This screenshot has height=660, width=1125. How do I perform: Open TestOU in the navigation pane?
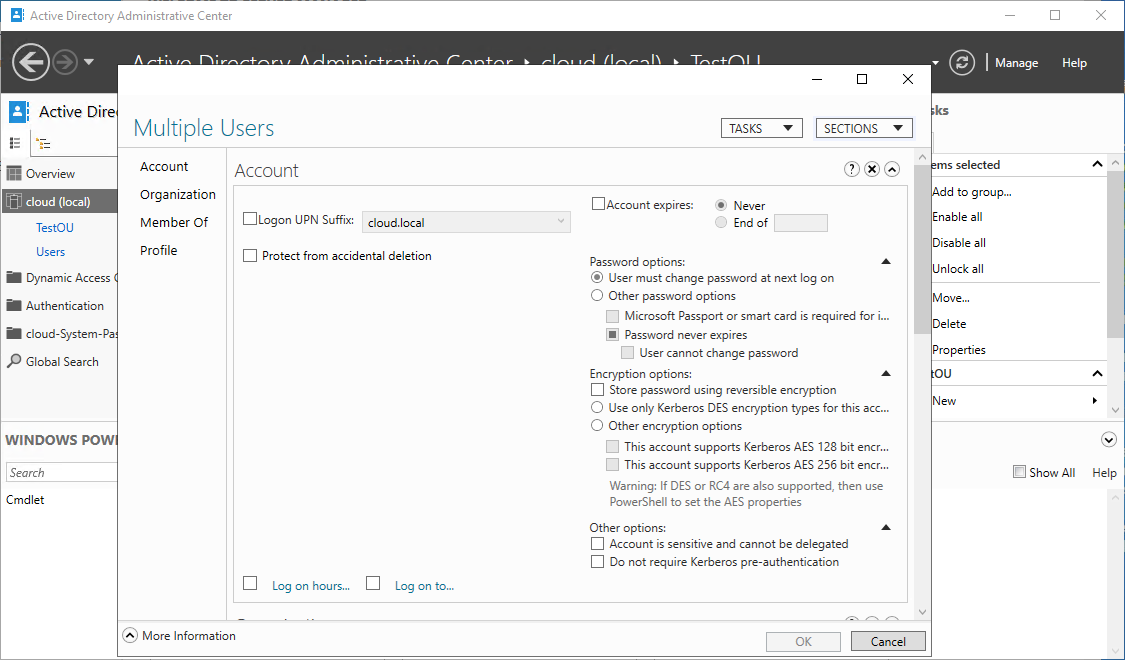tap(55, 227)
